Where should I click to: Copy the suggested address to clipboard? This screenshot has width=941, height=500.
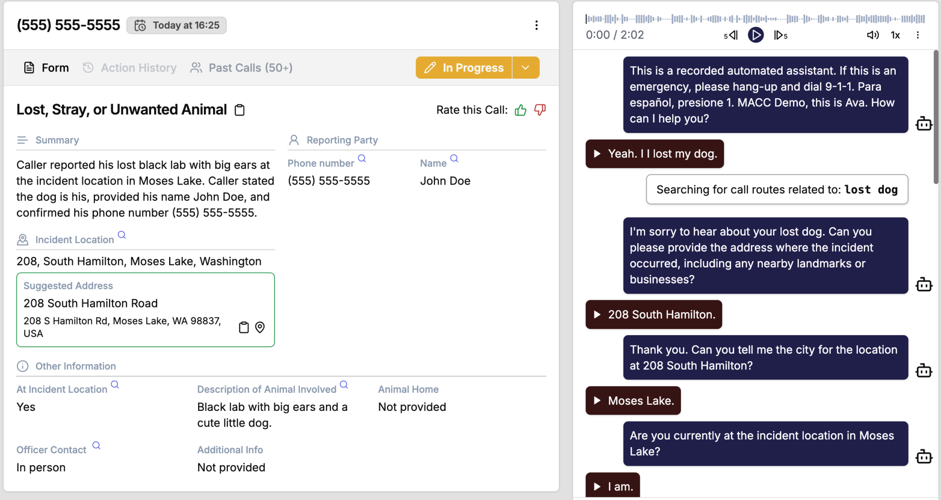tap(243, 327)
